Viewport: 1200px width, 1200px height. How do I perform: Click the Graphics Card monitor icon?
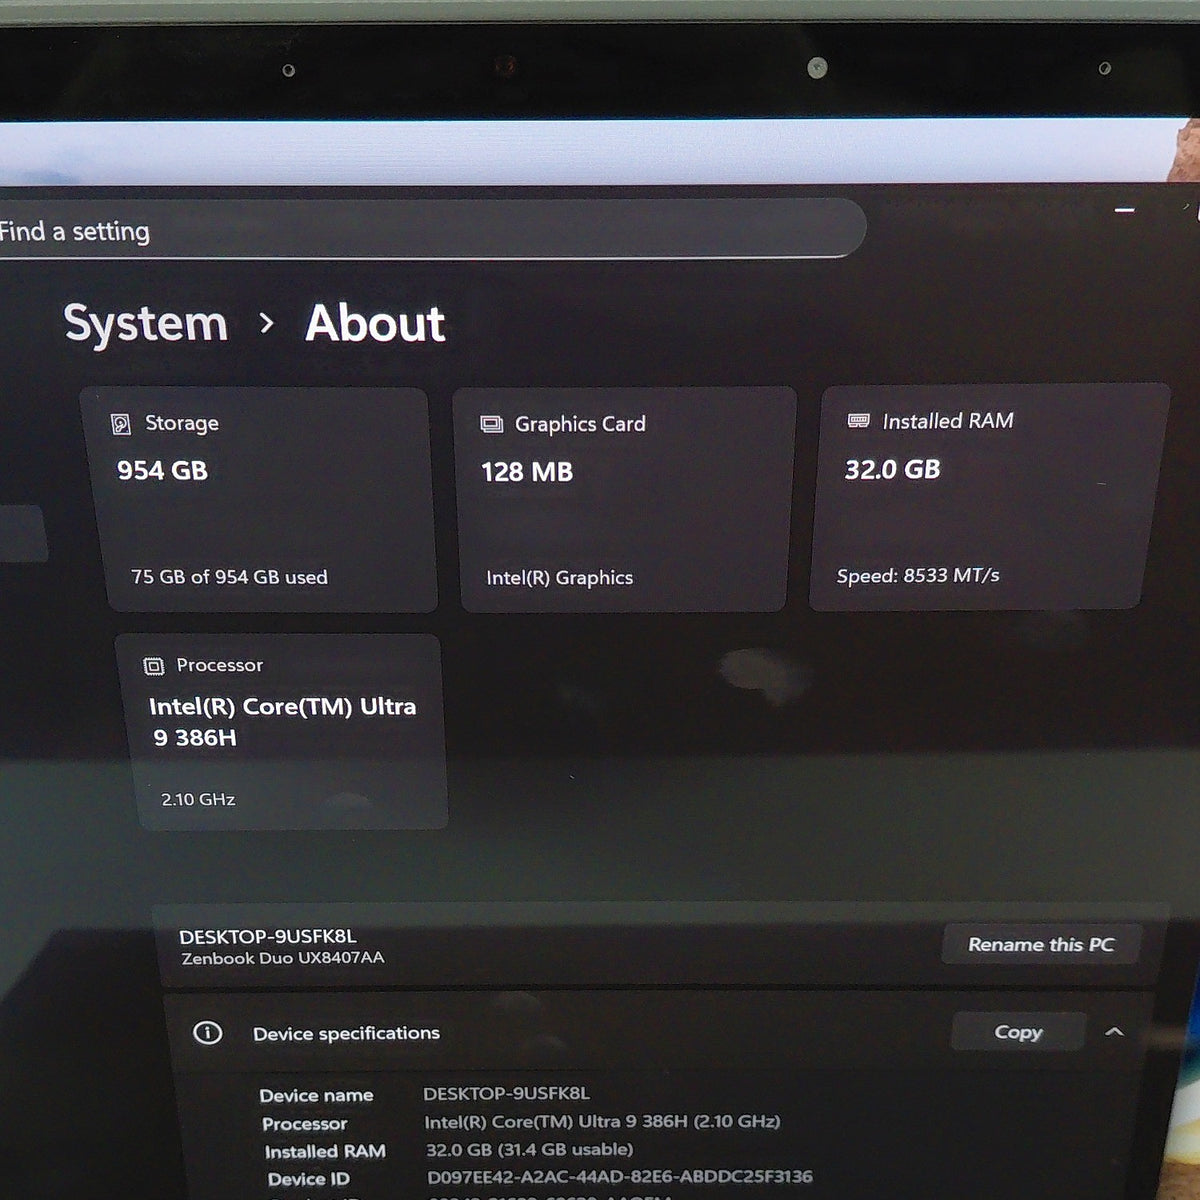point(491,424)
